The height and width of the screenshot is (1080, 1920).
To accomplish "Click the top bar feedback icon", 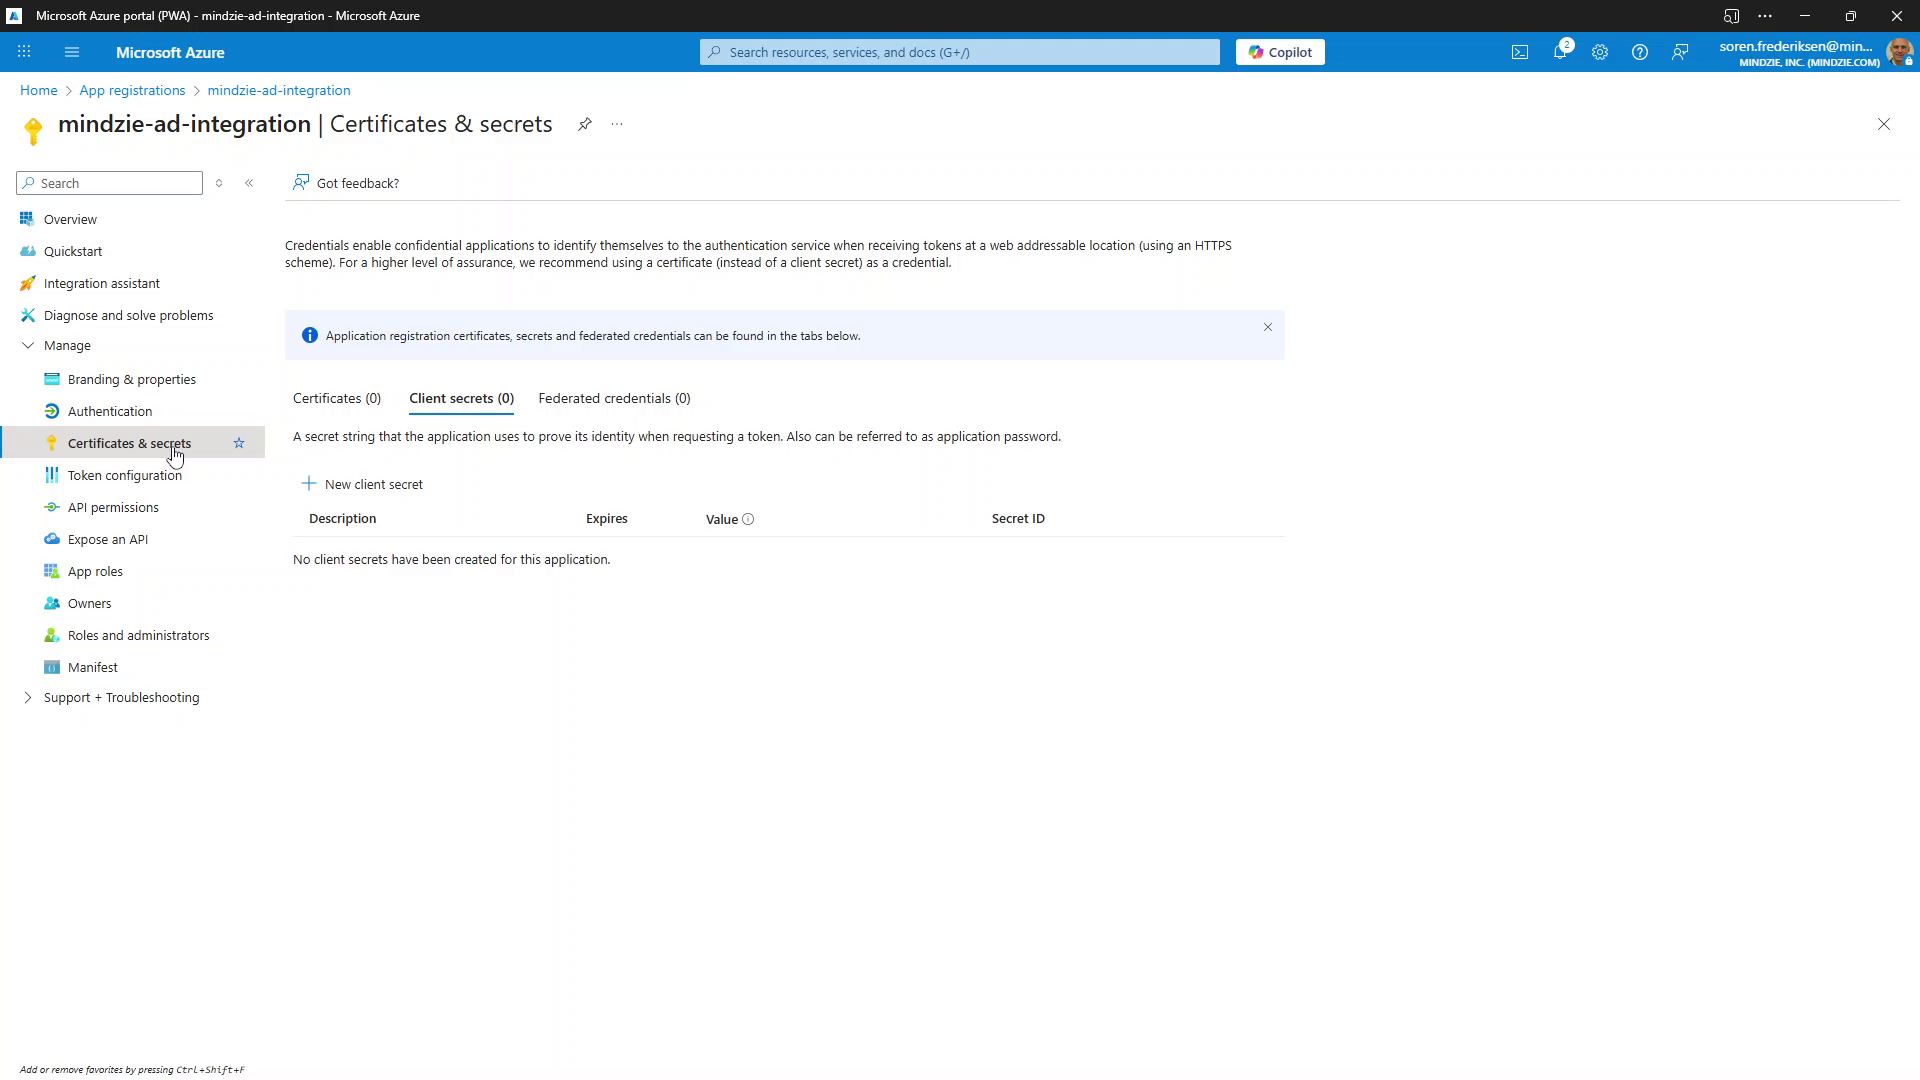I will 1680,52.
